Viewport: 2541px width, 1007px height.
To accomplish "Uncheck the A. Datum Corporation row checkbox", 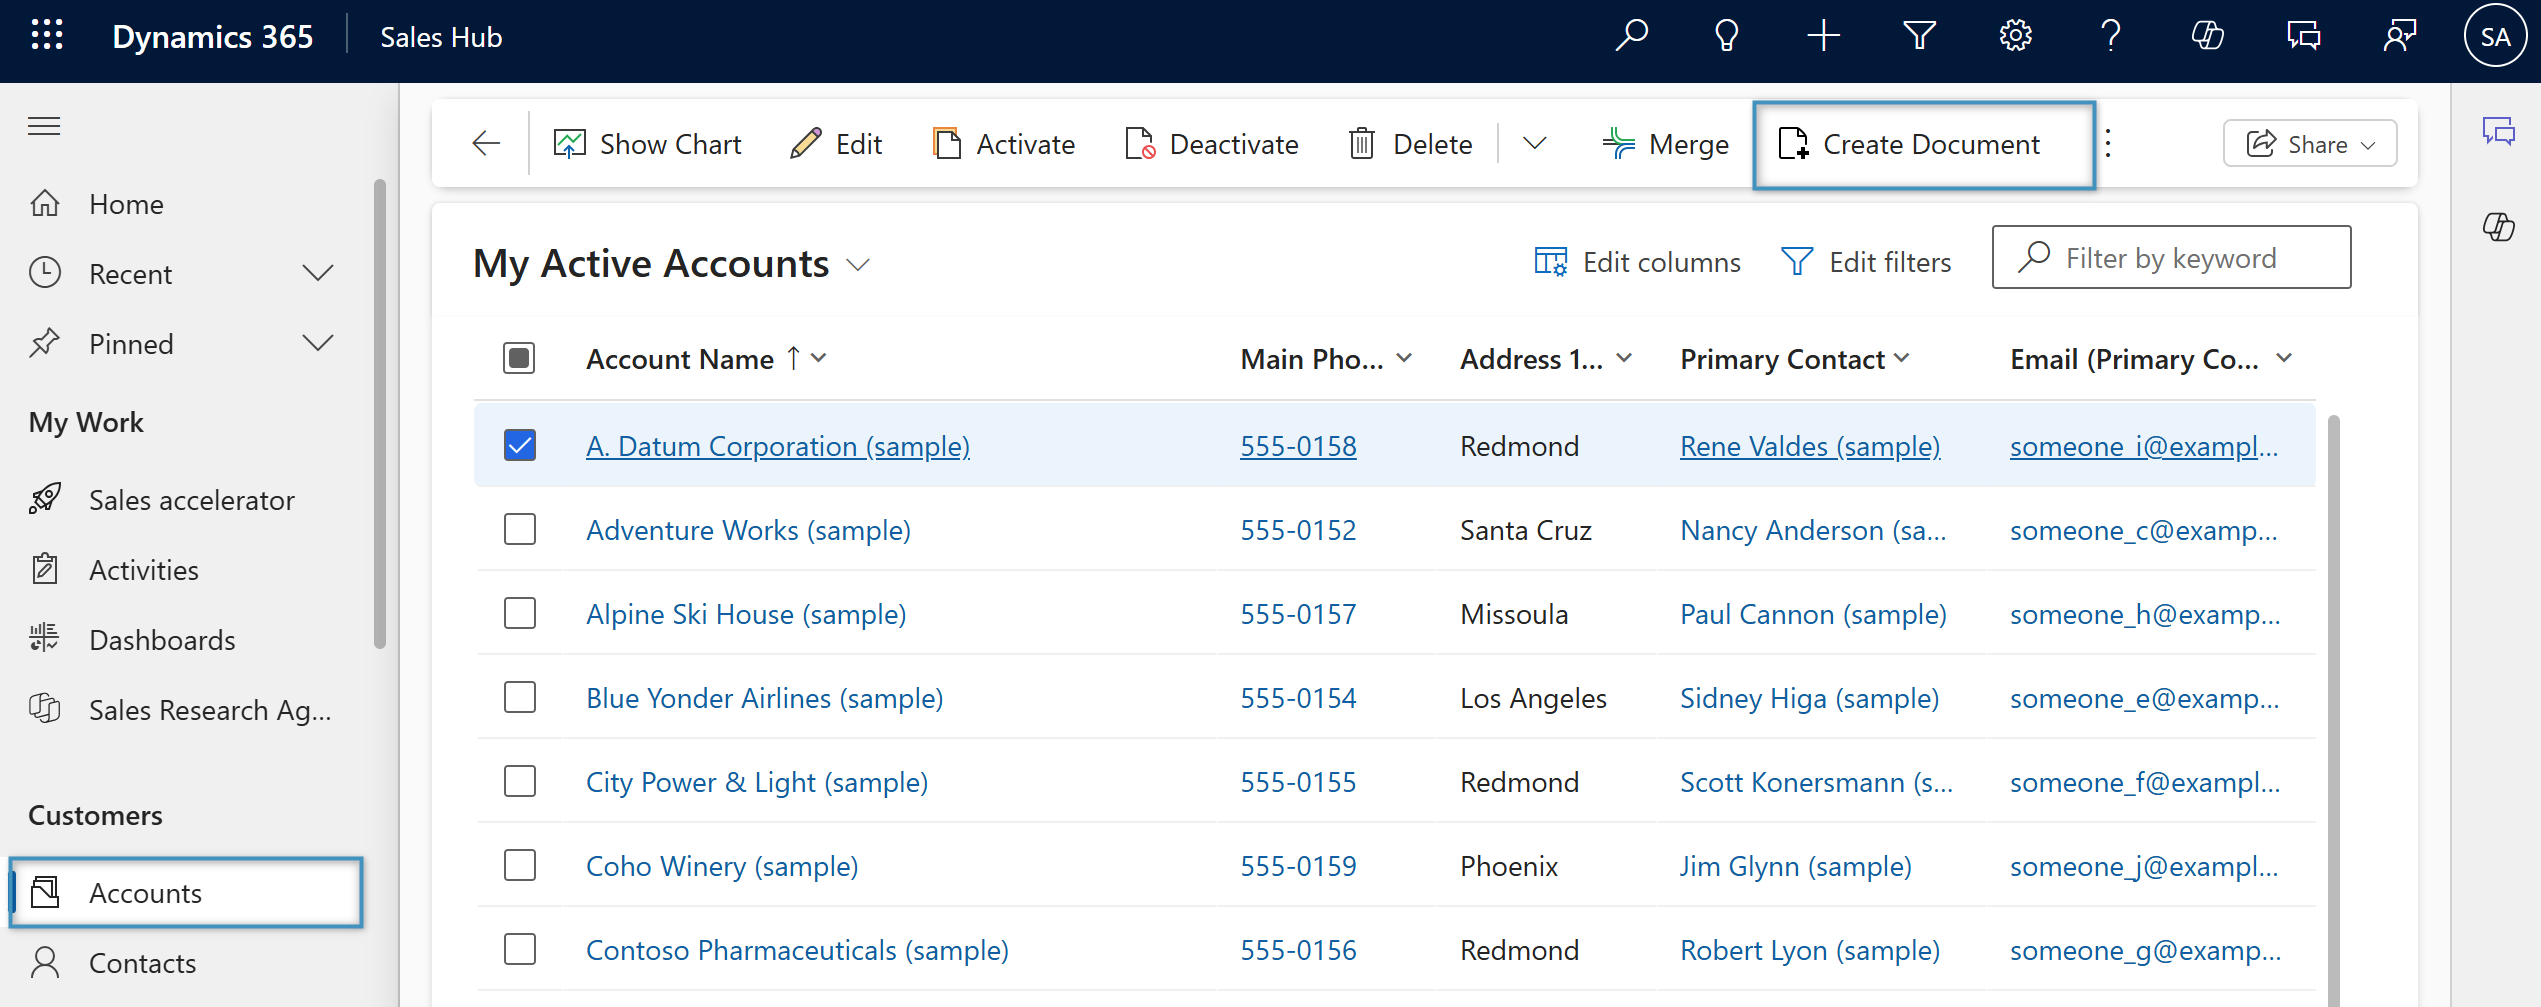I will point(520,445).
